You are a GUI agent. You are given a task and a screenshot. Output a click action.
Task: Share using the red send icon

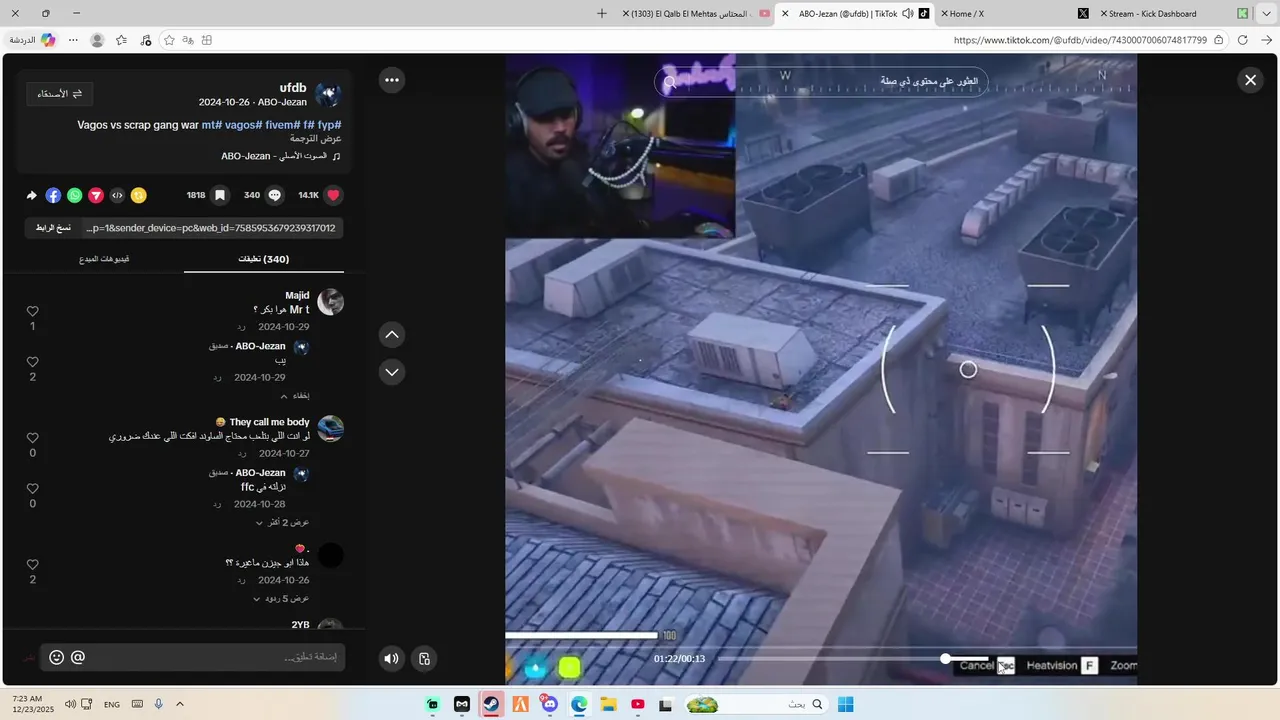coord(96,195)
